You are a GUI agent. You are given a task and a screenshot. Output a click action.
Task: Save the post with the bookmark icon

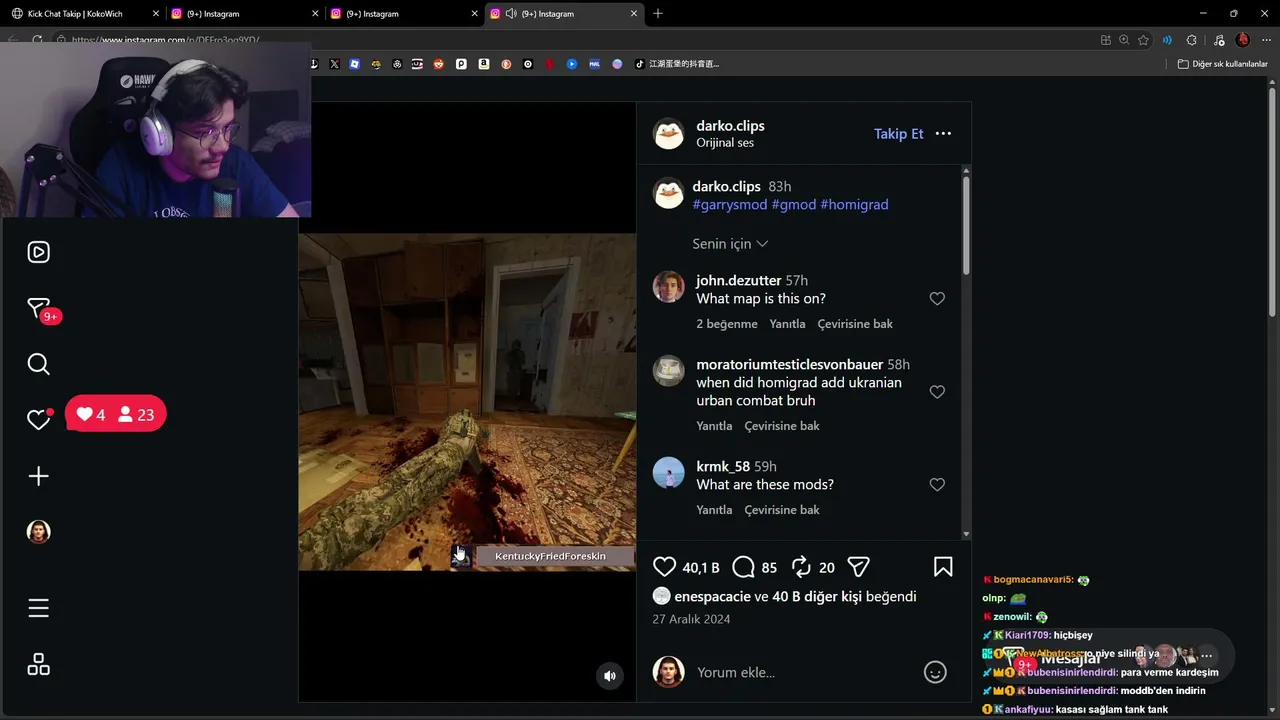click(x=943, y=567)
